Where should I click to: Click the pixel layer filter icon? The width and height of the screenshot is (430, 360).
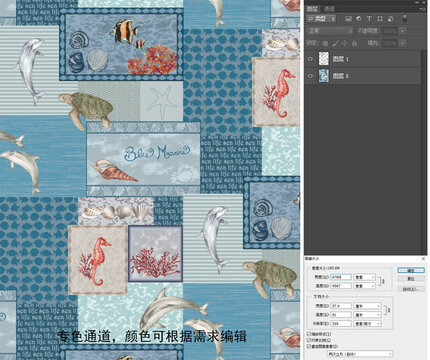[x=348, y=19]
